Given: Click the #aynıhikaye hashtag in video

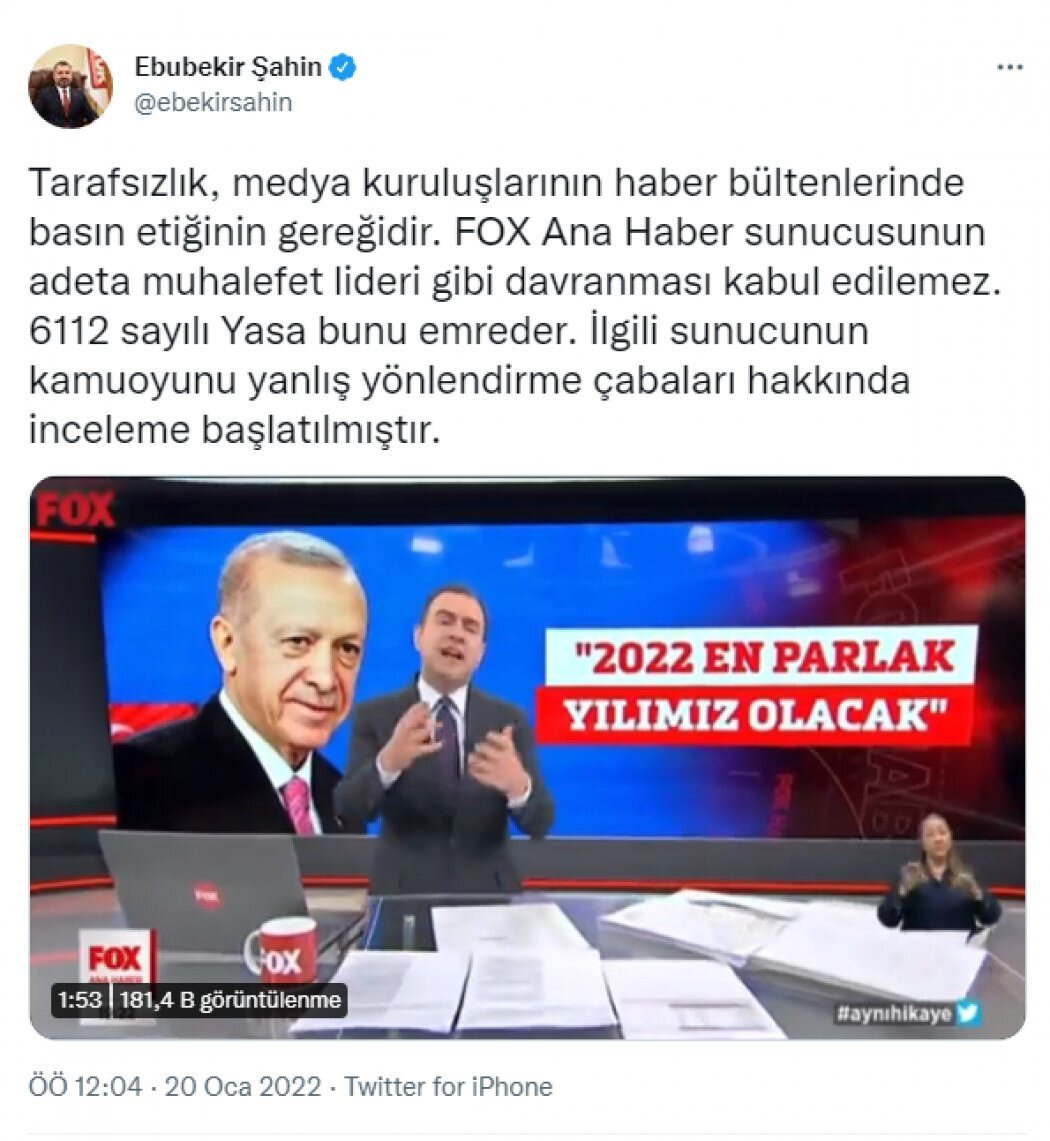Looking at the screenshot, I should pos(893,1014).
